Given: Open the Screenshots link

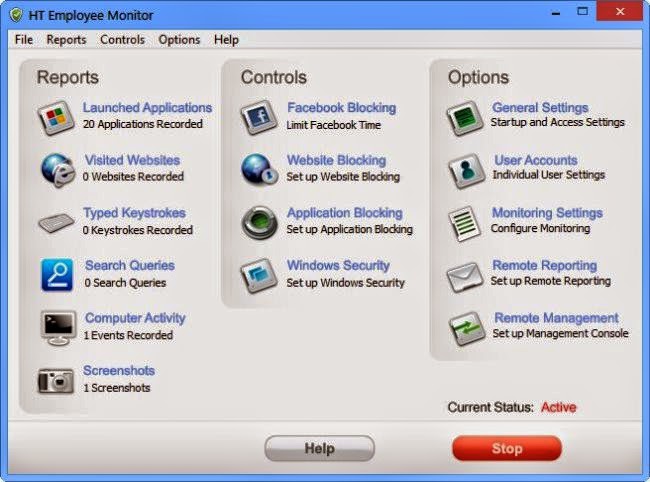Looking at the screenshot, I should 119,371.
